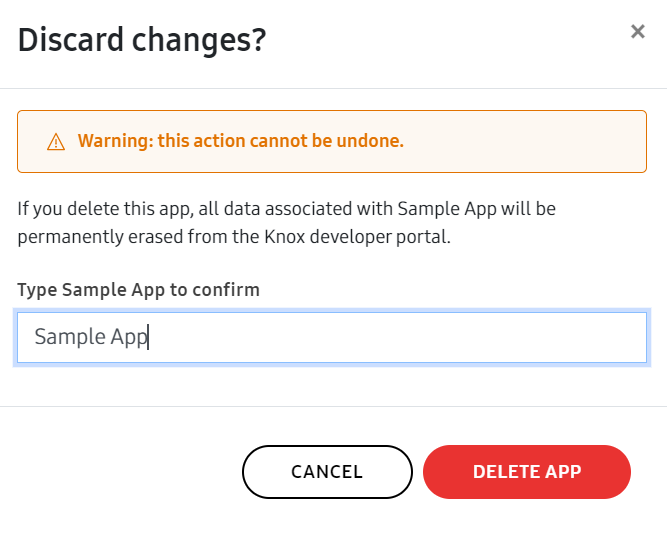Image resolution: width=667 pixels, height=534 pixels.
Task: Click the "cannot be undone" warning text
Action: tap(329, 141)
